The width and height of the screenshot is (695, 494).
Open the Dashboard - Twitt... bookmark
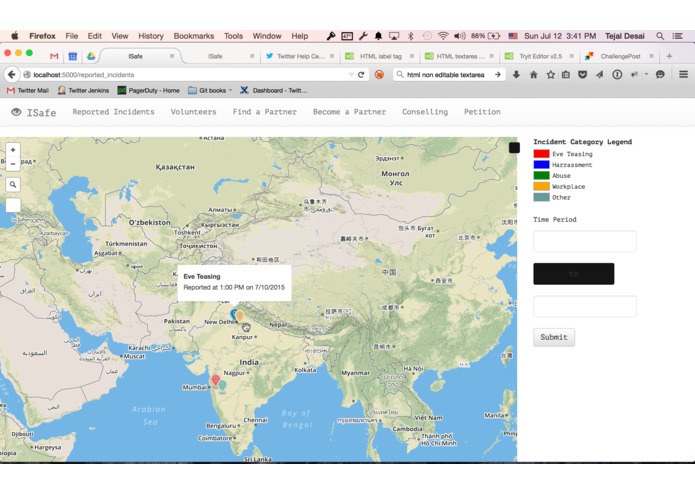tap(273, 90)
